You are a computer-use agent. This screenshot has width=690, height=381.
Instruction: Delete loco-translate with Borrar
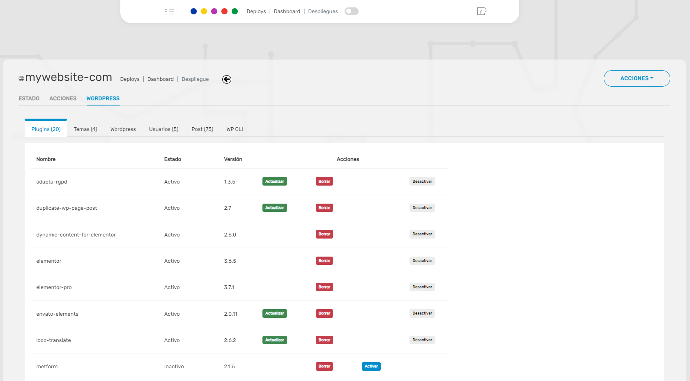coord(324,340)
